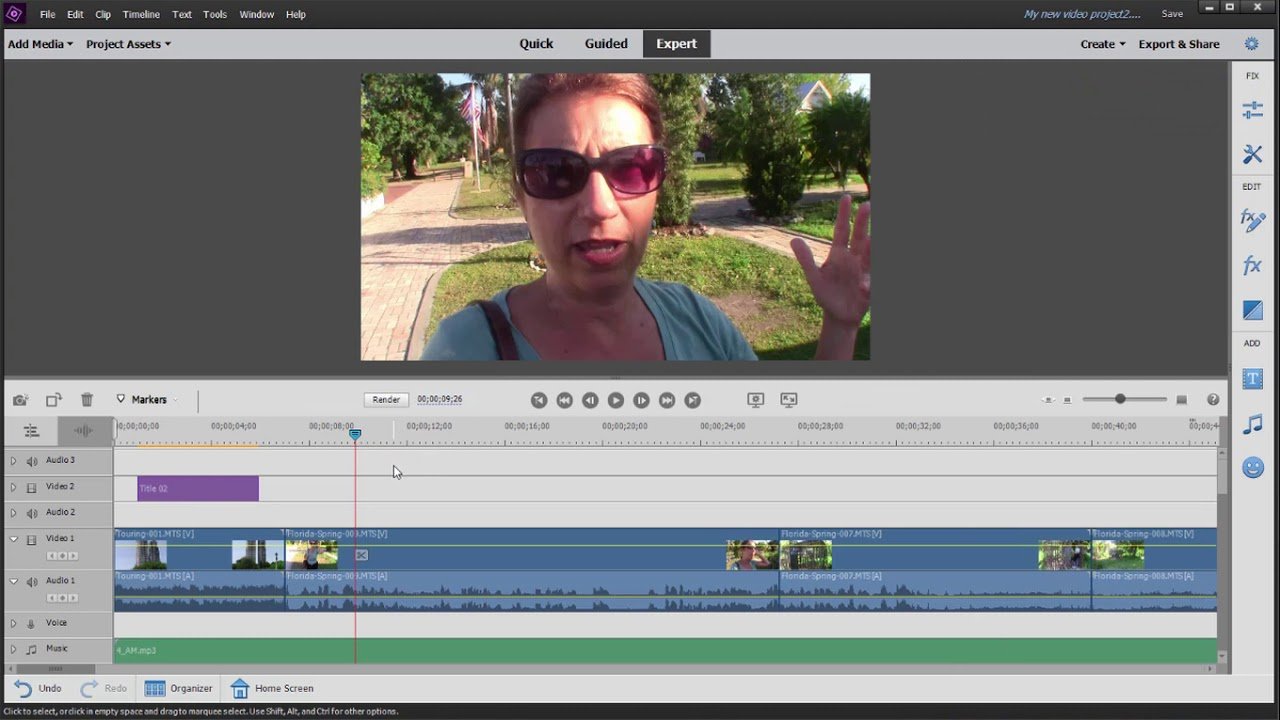1280x720 pixels.
Task: Click the timeline zoom slider handle
Action: tap(1120, 400)
